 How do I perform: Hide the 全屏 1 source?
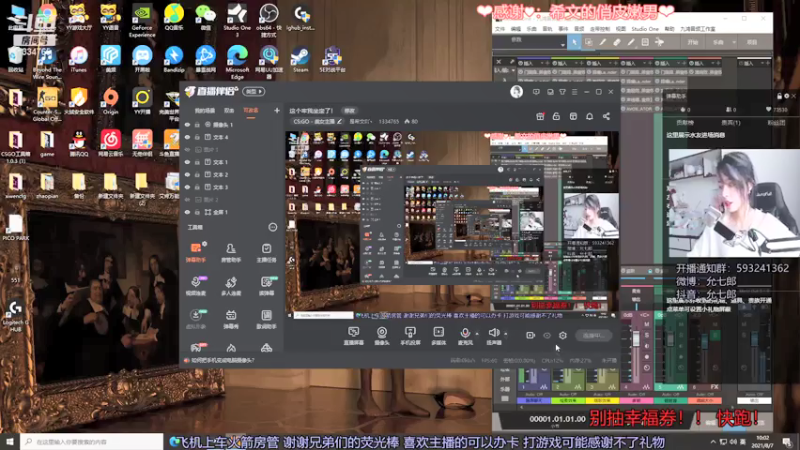(x=187, y=212)
